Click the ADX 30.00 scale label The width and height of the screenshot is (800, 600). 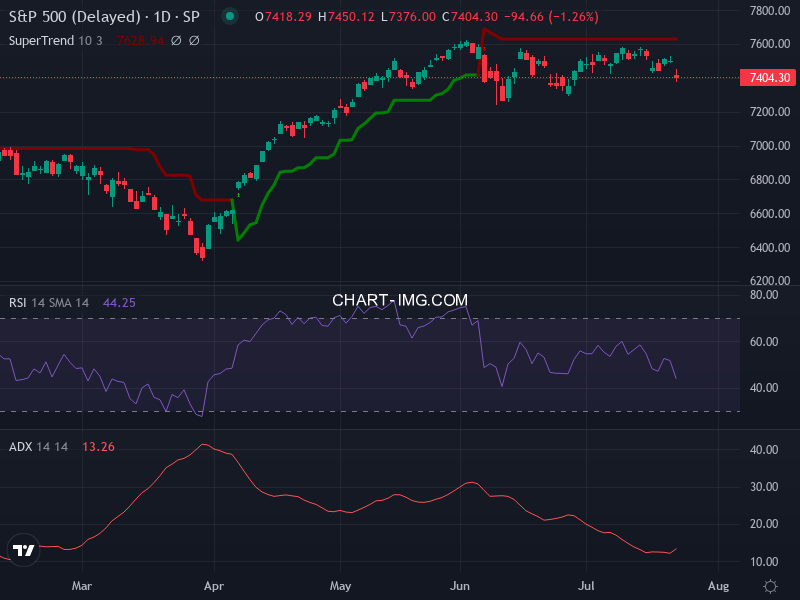pyautogui.click(x=764, y=487)
